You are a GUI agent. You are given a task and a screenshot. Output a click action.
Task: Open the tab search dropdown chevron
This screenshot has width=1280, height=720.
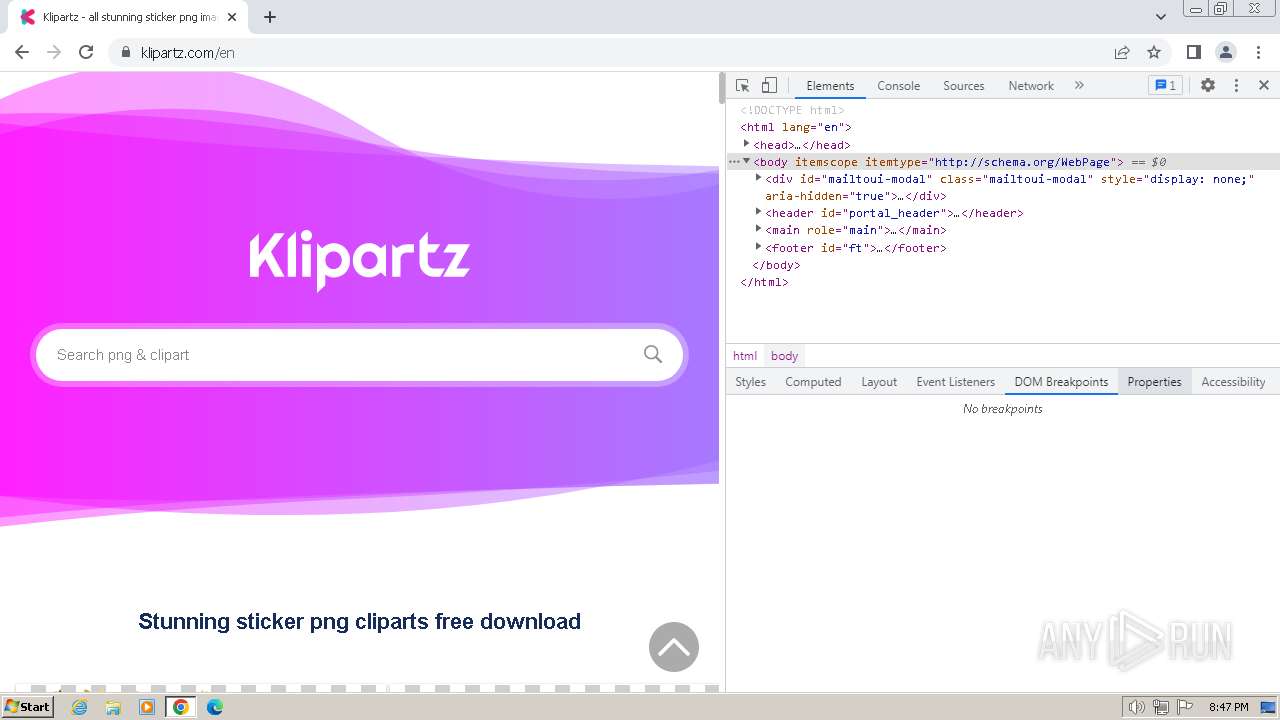point(1160,17)
